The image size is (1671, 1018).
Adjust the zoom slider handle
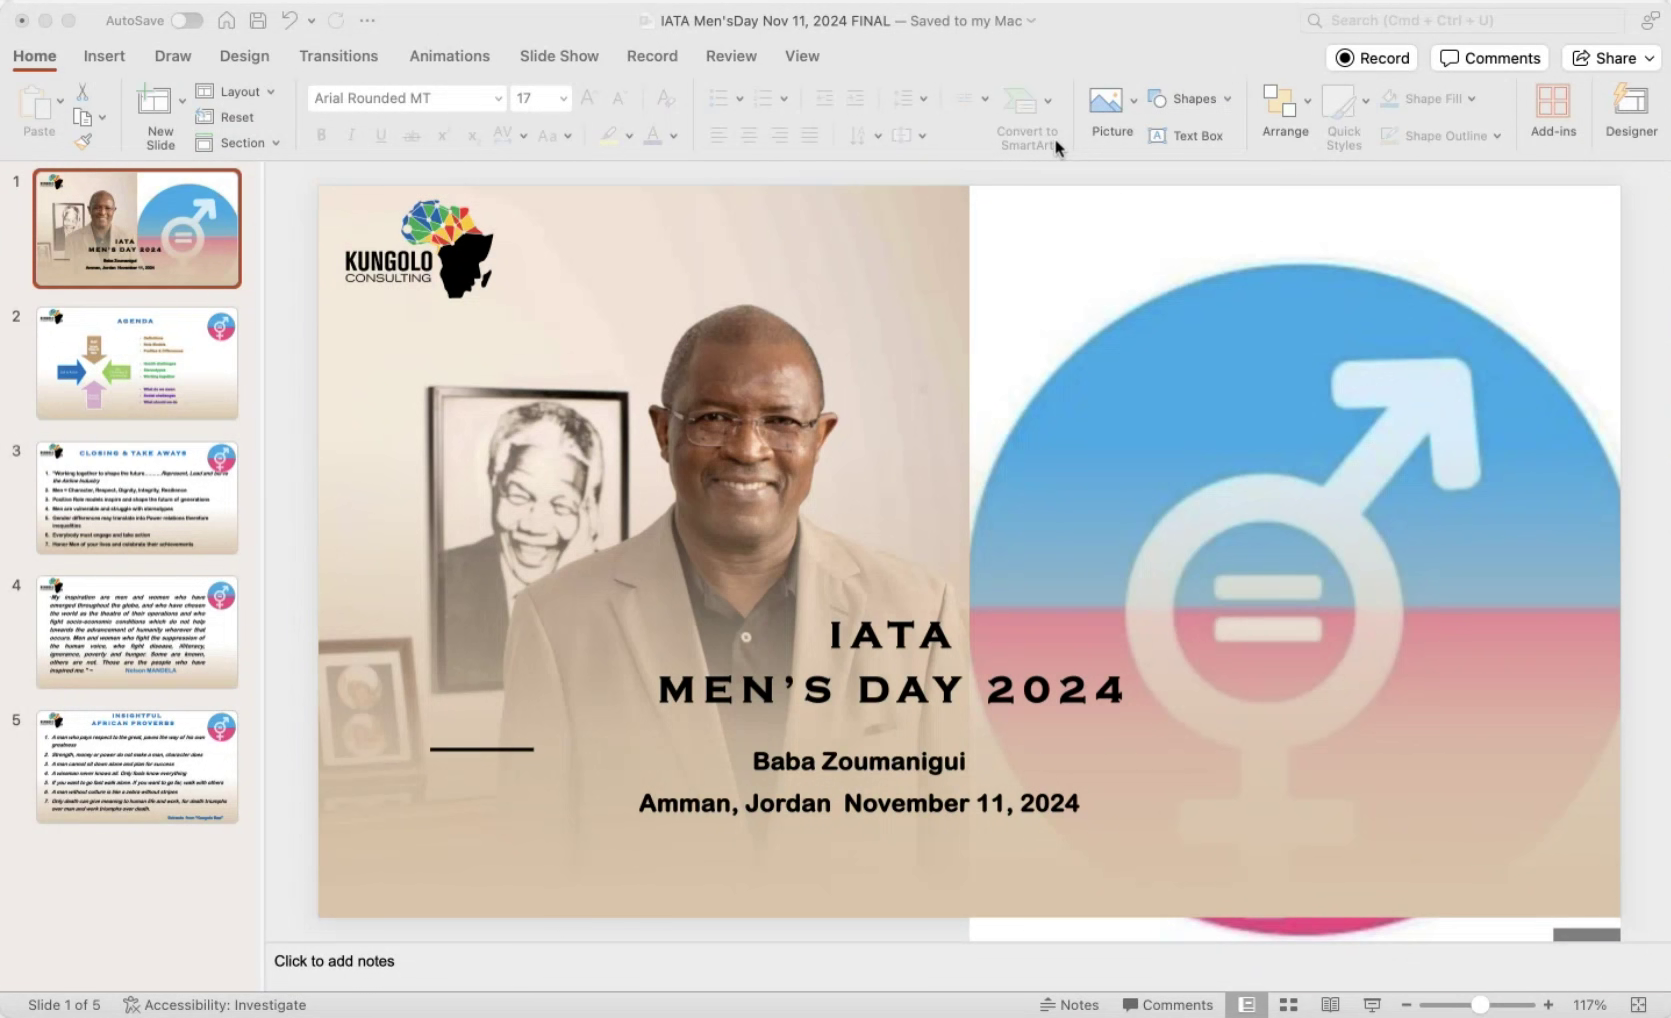[x=1480, y=1005]
